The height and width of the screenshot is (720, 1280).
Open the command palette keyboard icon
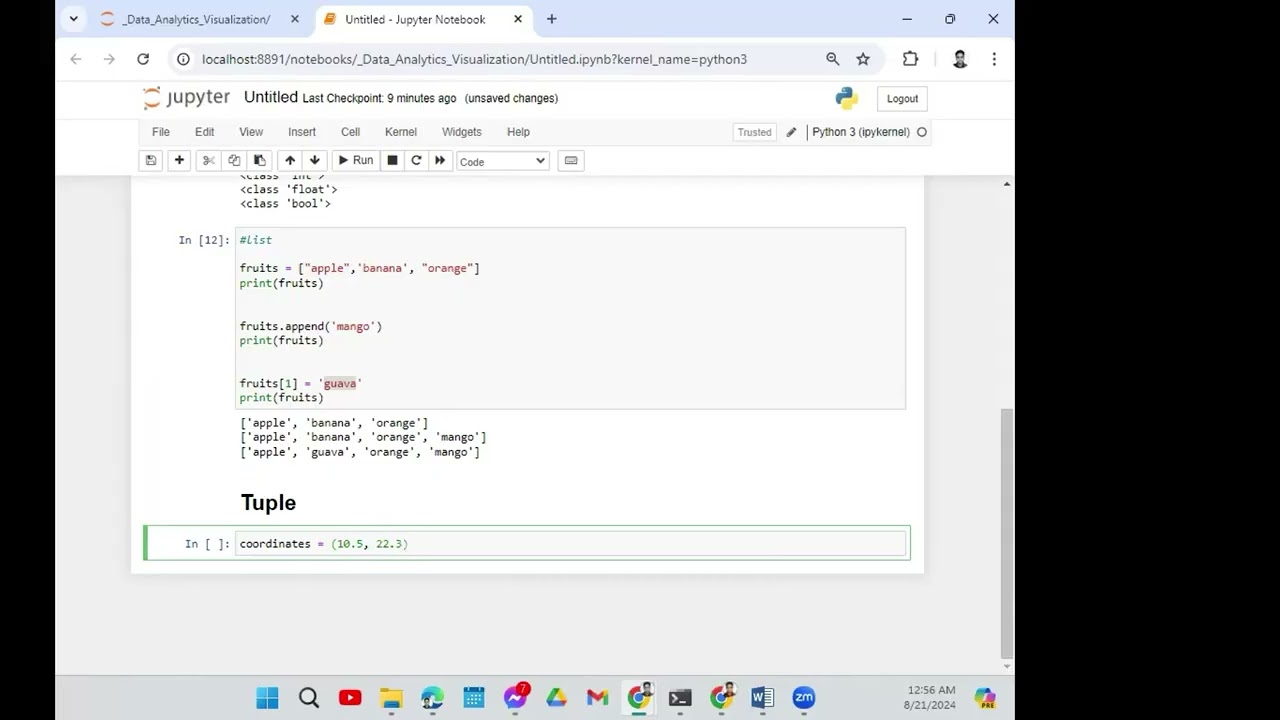571,160
